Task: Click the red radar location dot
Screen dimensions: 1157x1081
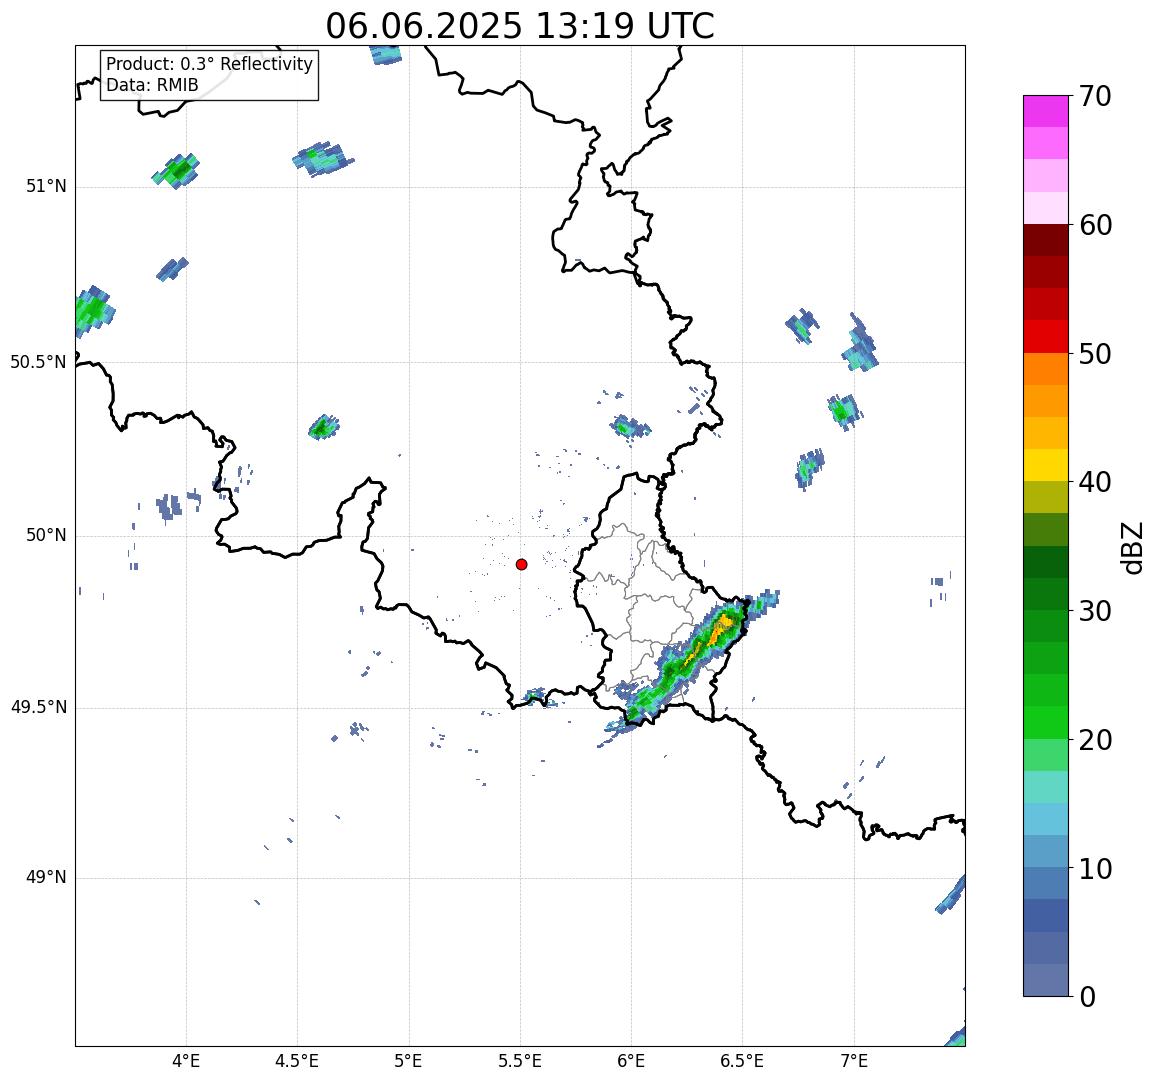Action: (522, 564)
